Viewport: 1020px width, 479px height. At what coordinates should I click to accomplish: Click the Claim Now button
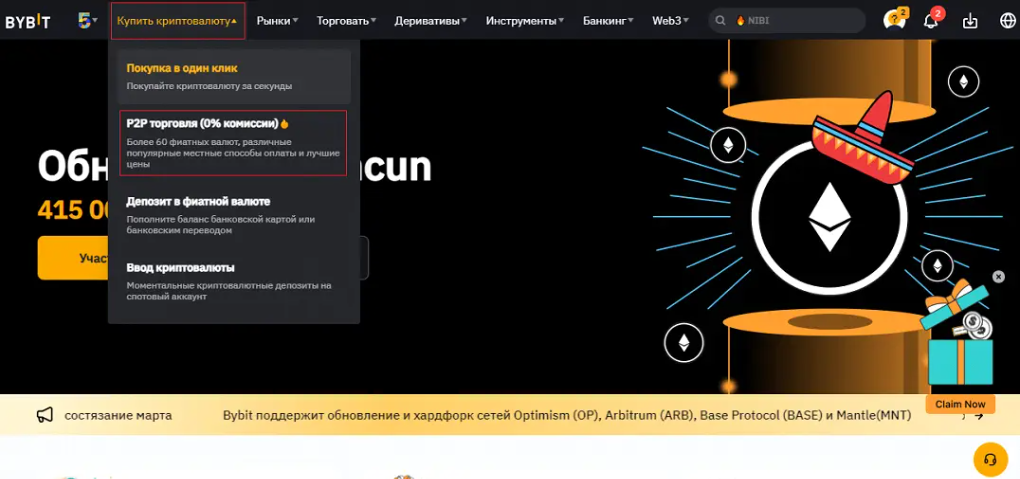(x=960, y=404)
